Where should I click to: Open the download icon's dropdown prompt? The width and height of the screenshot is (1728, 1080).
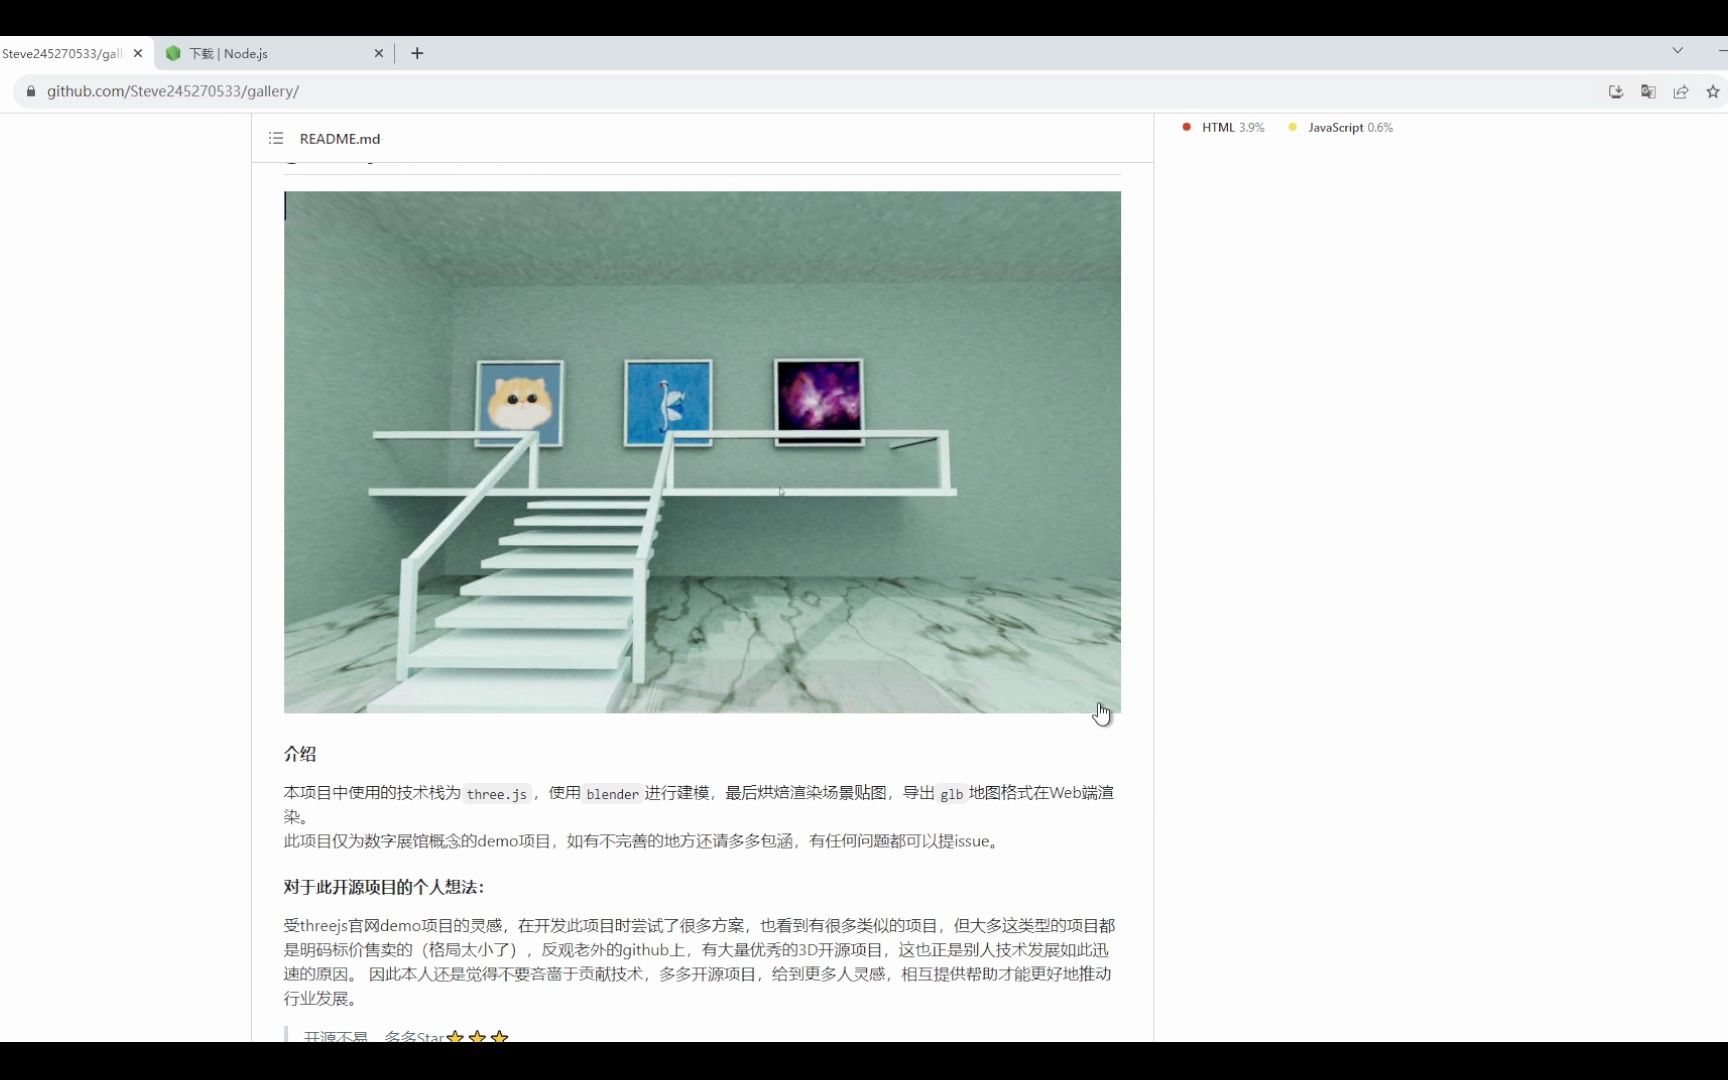point(1615,91)
